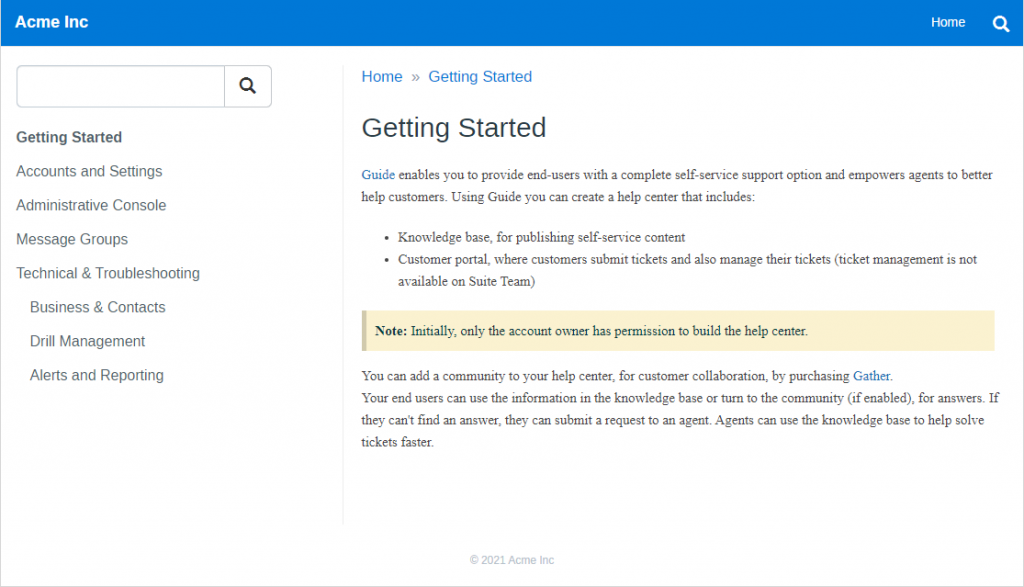Select the Acme Inc logo text
This screenshot has width=1024, height=587.
[51, 21]
